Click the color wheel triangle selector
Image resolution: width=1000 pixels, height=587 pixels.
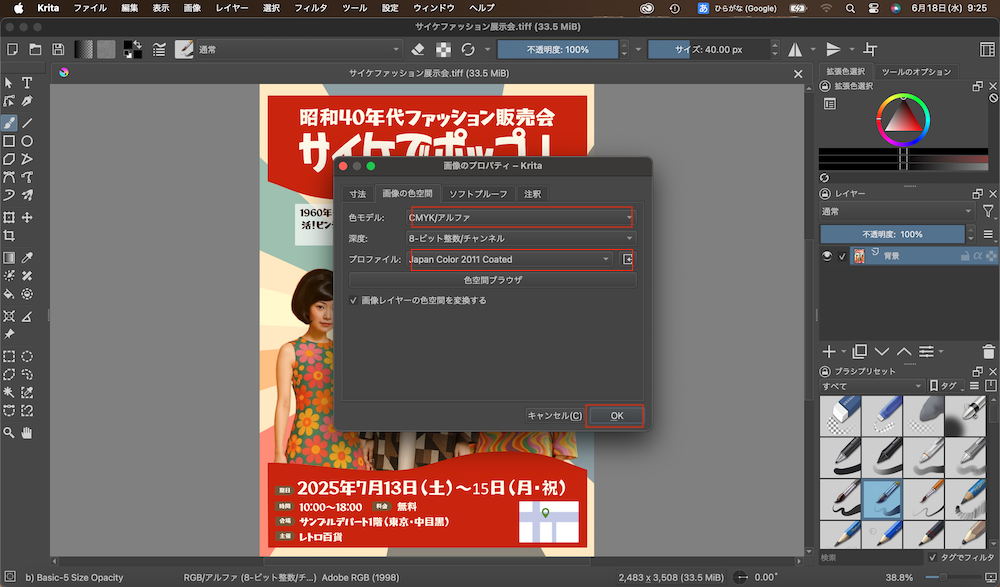point(902,117)
